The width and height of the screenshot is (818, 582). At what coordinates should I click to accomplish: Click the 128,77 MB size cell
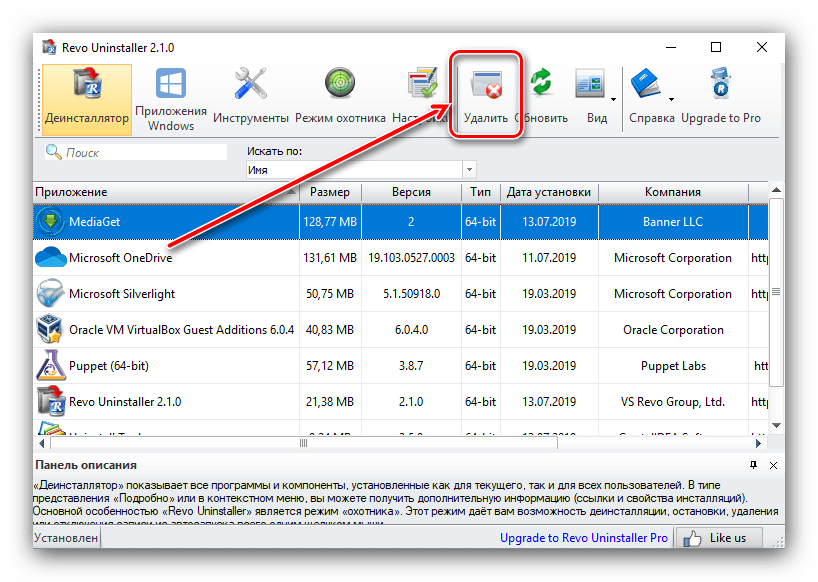coord(330,222)
